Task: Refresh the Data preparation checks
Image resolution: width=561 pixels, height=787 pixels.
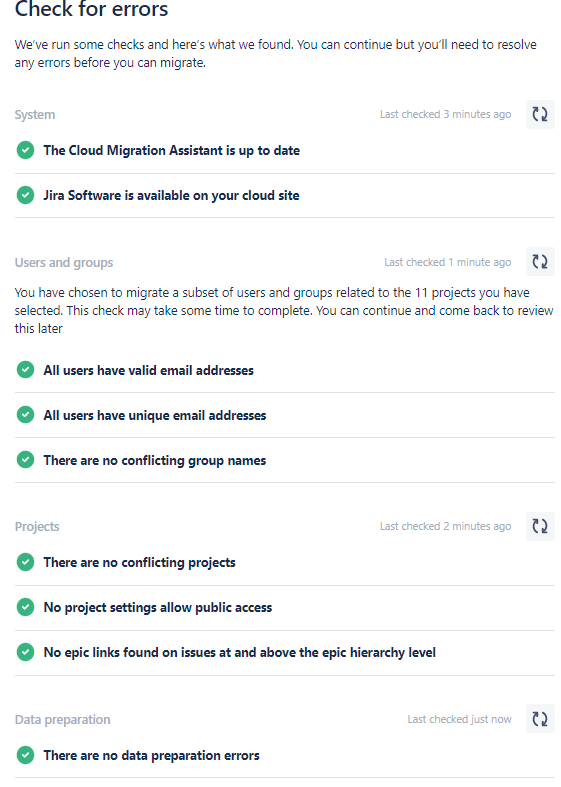Action: pyautogui.click(x=540, y=719)
